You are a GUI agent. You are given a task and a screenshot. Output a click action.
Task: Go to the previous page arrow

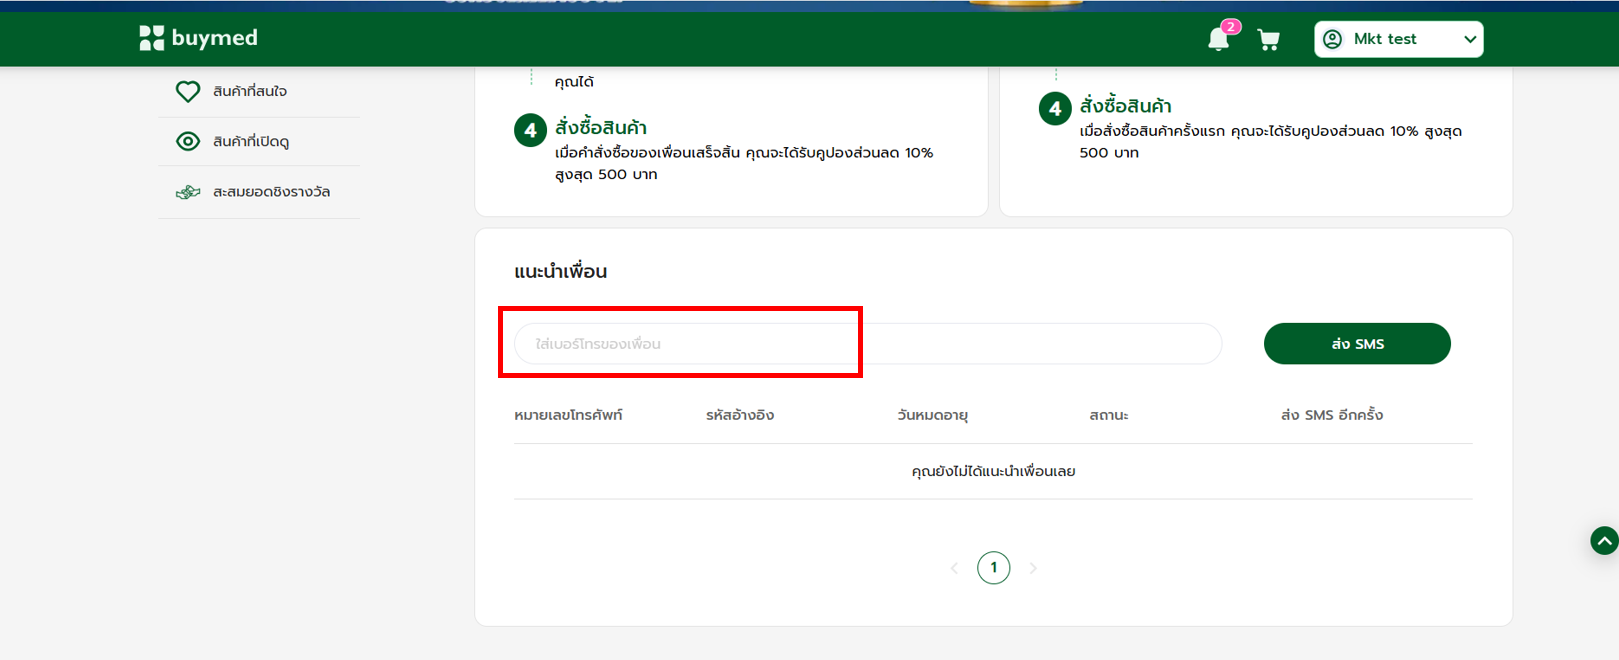(954, 568)
